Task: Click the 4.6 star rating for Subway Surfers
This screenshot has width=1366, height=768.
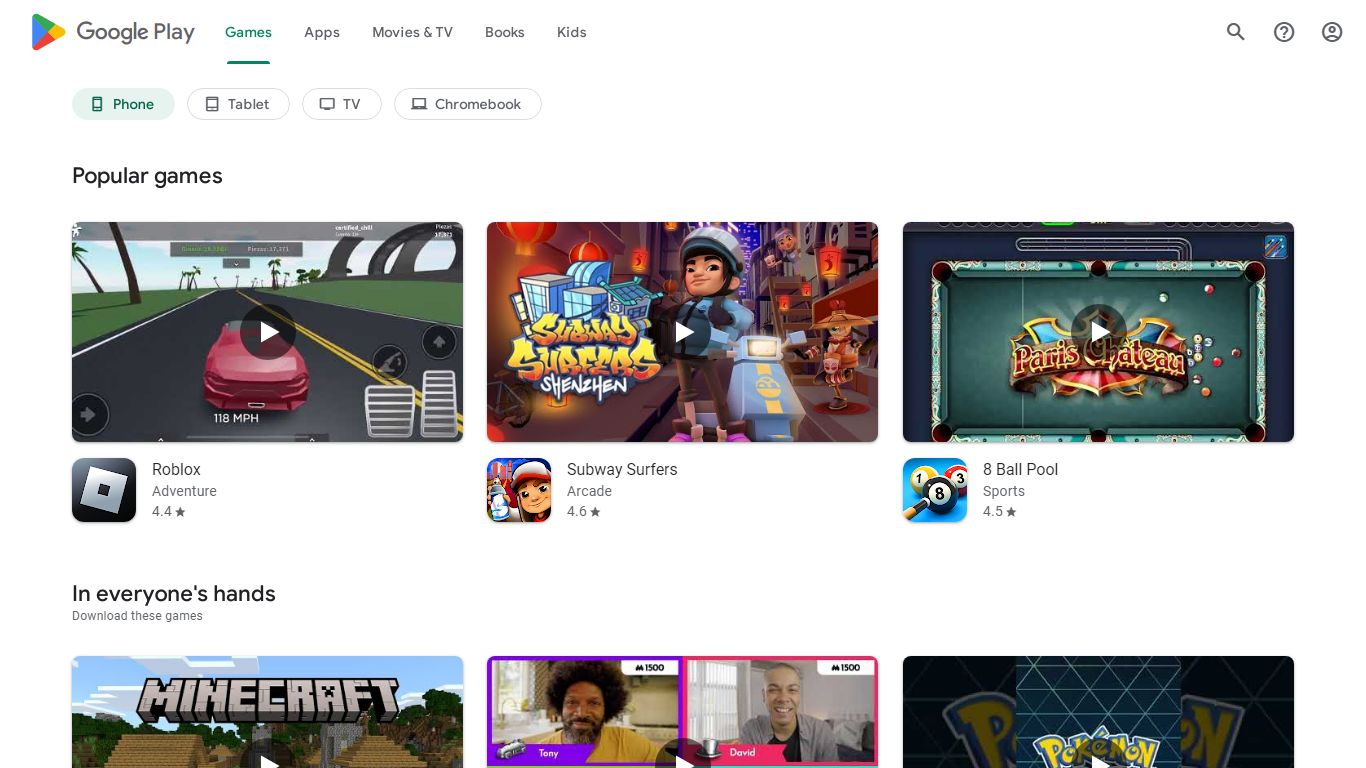Action: click(x=584, y=511)
